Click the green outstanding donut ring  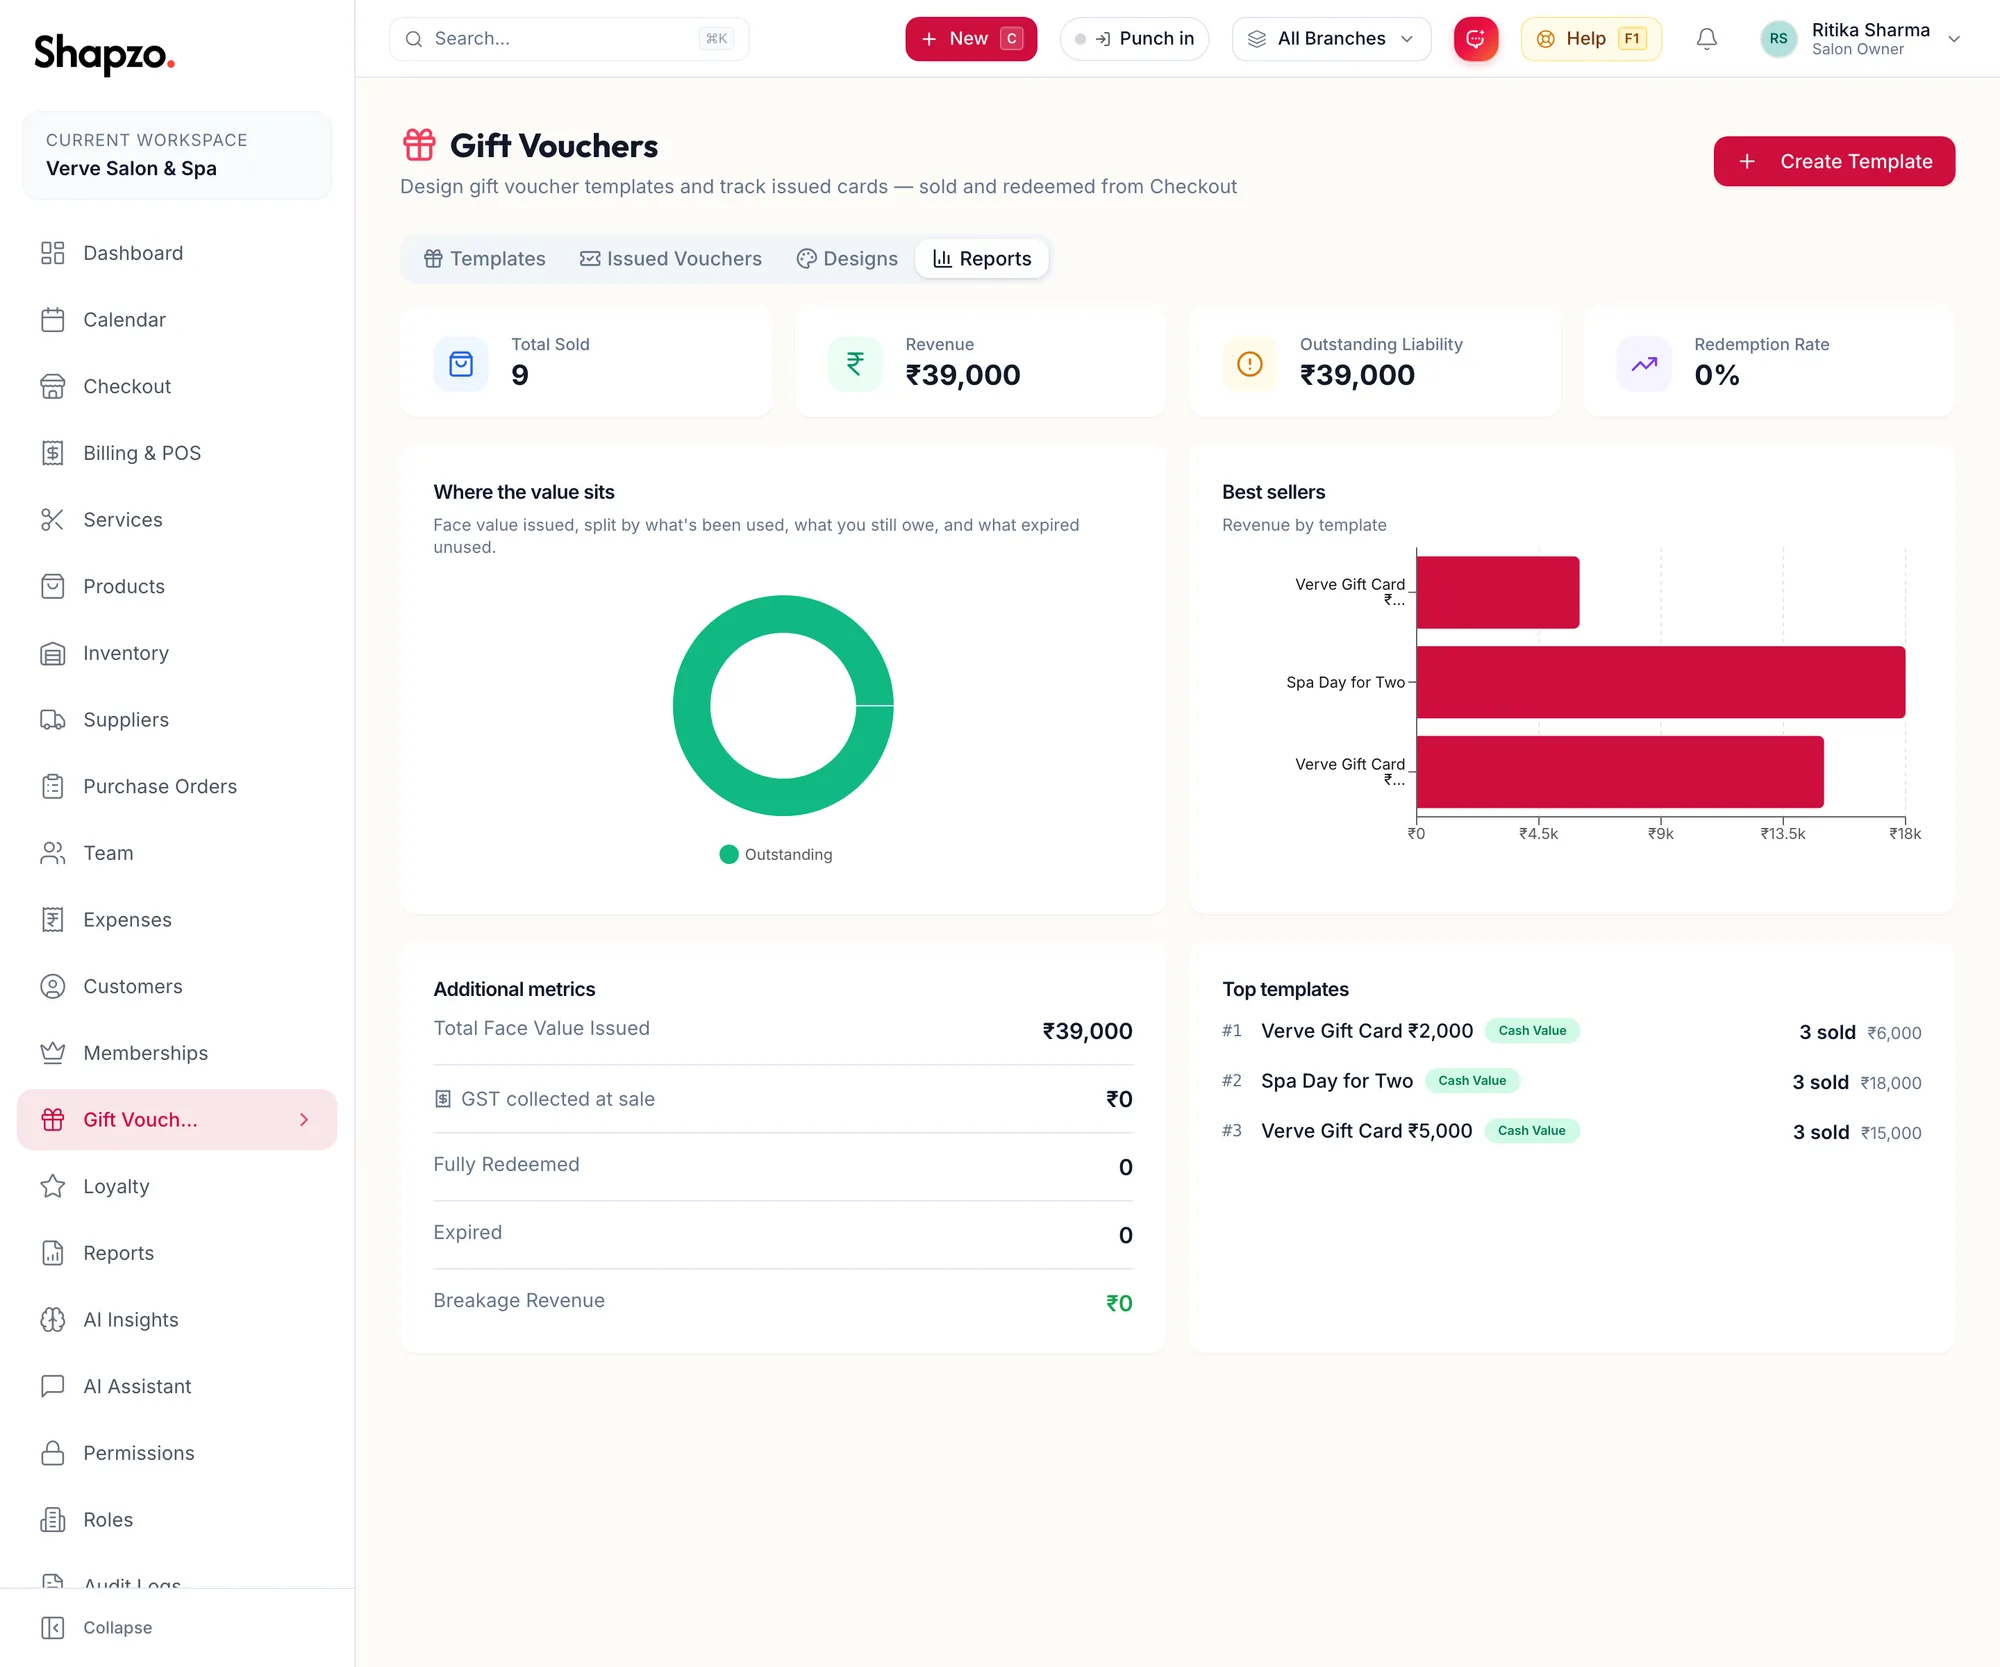pyautogui.click(x=692, y=706)
